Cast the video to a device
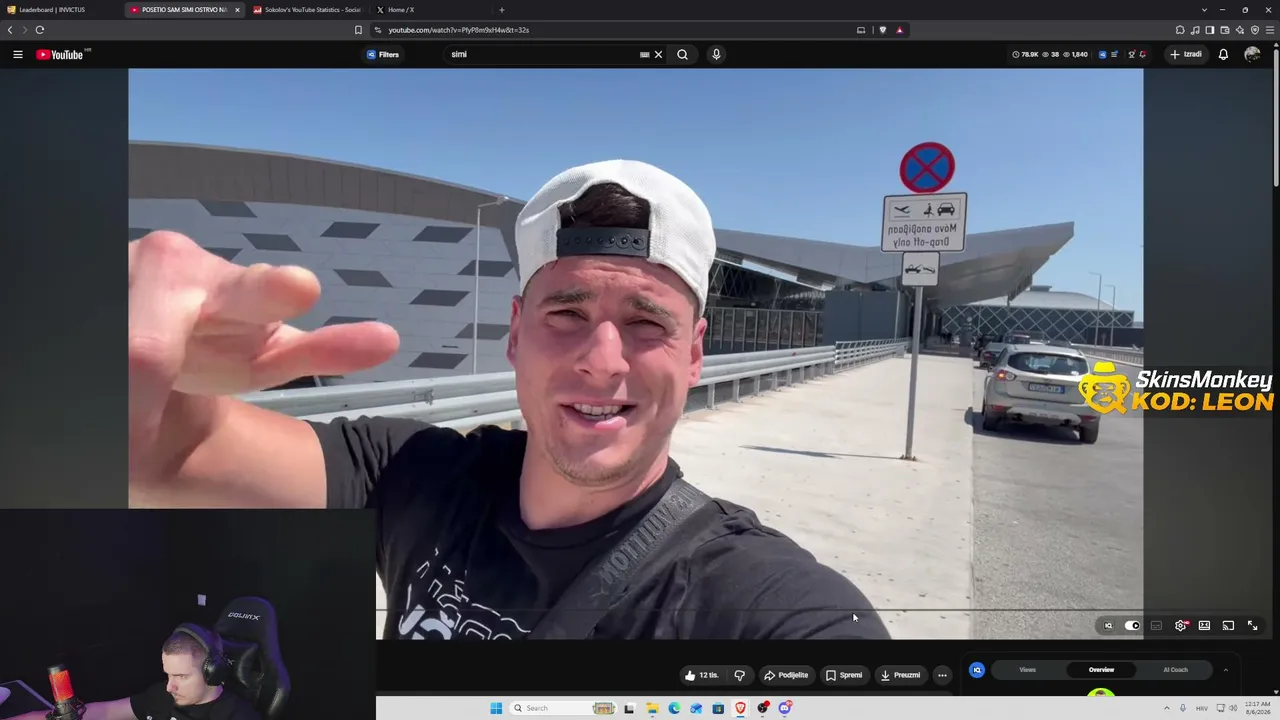1280x720 pixels. click(1229, 626)
